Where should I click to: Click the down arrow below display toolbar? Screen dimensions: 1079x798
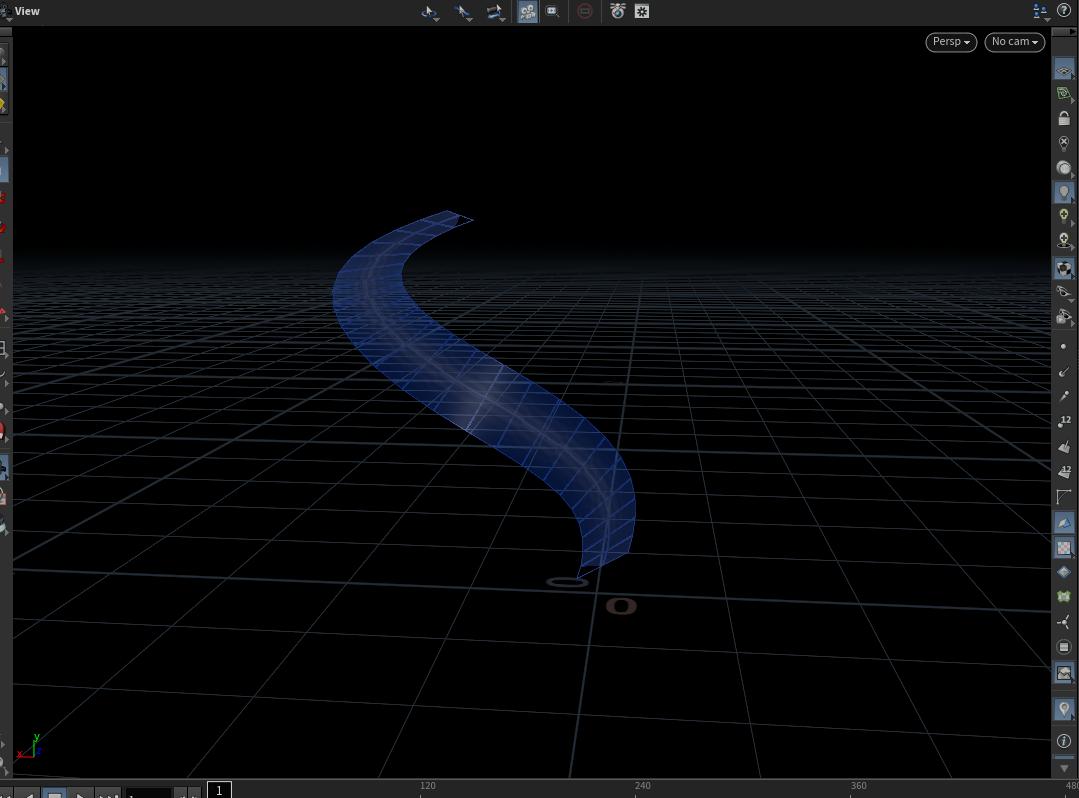(1064, 768)
